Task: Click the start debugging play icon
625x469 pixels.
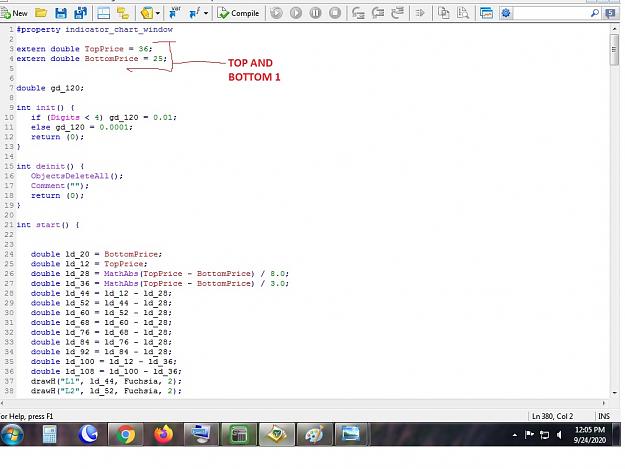Action: pos(296,13)
